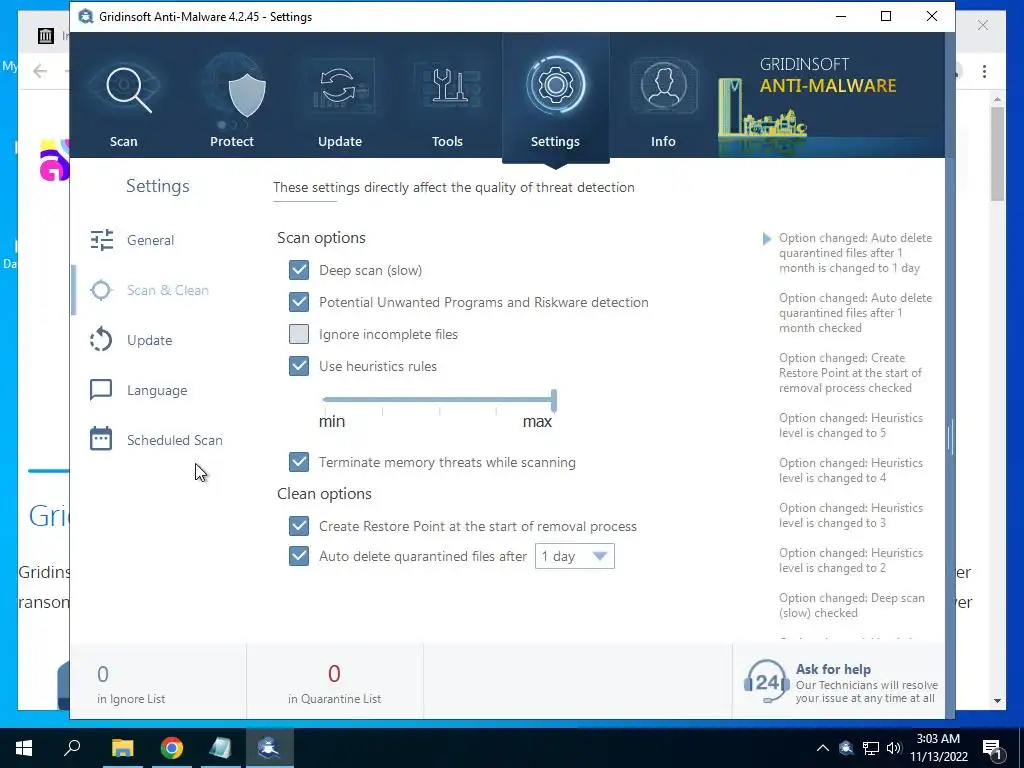The image size is (1024, 768).
Task: Click the GRIDINSOFT ANTI-MALWARE logo
Action: pos(828,76)
